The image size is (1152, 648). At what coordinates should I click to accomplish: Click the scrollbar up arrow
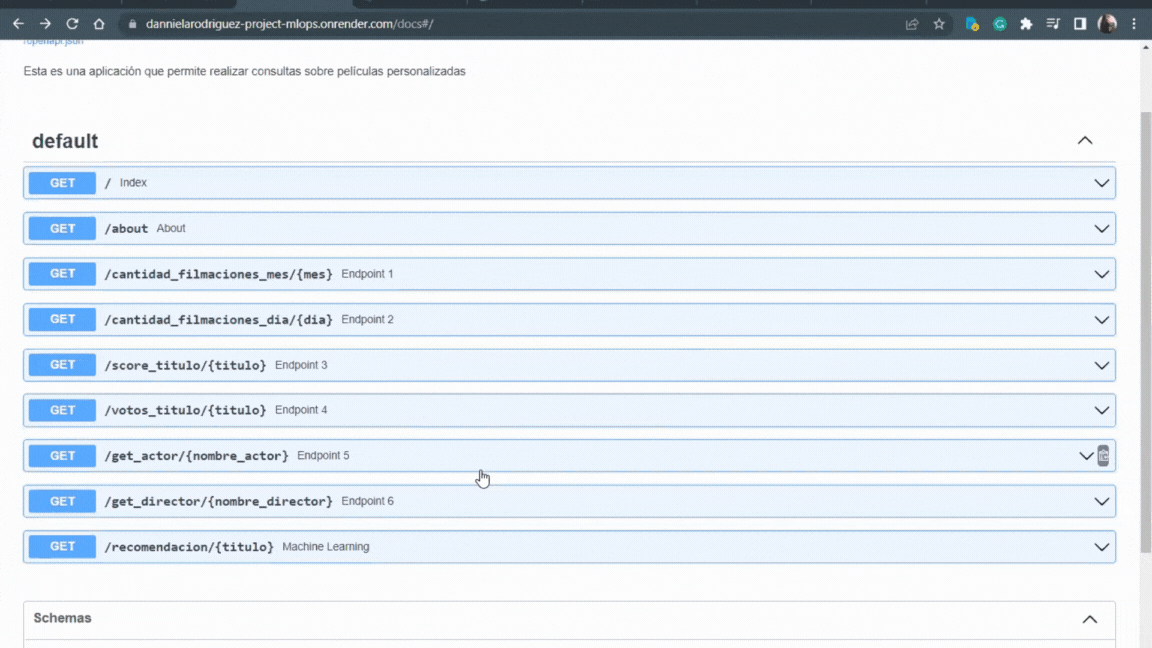(x=1145, y=47)
